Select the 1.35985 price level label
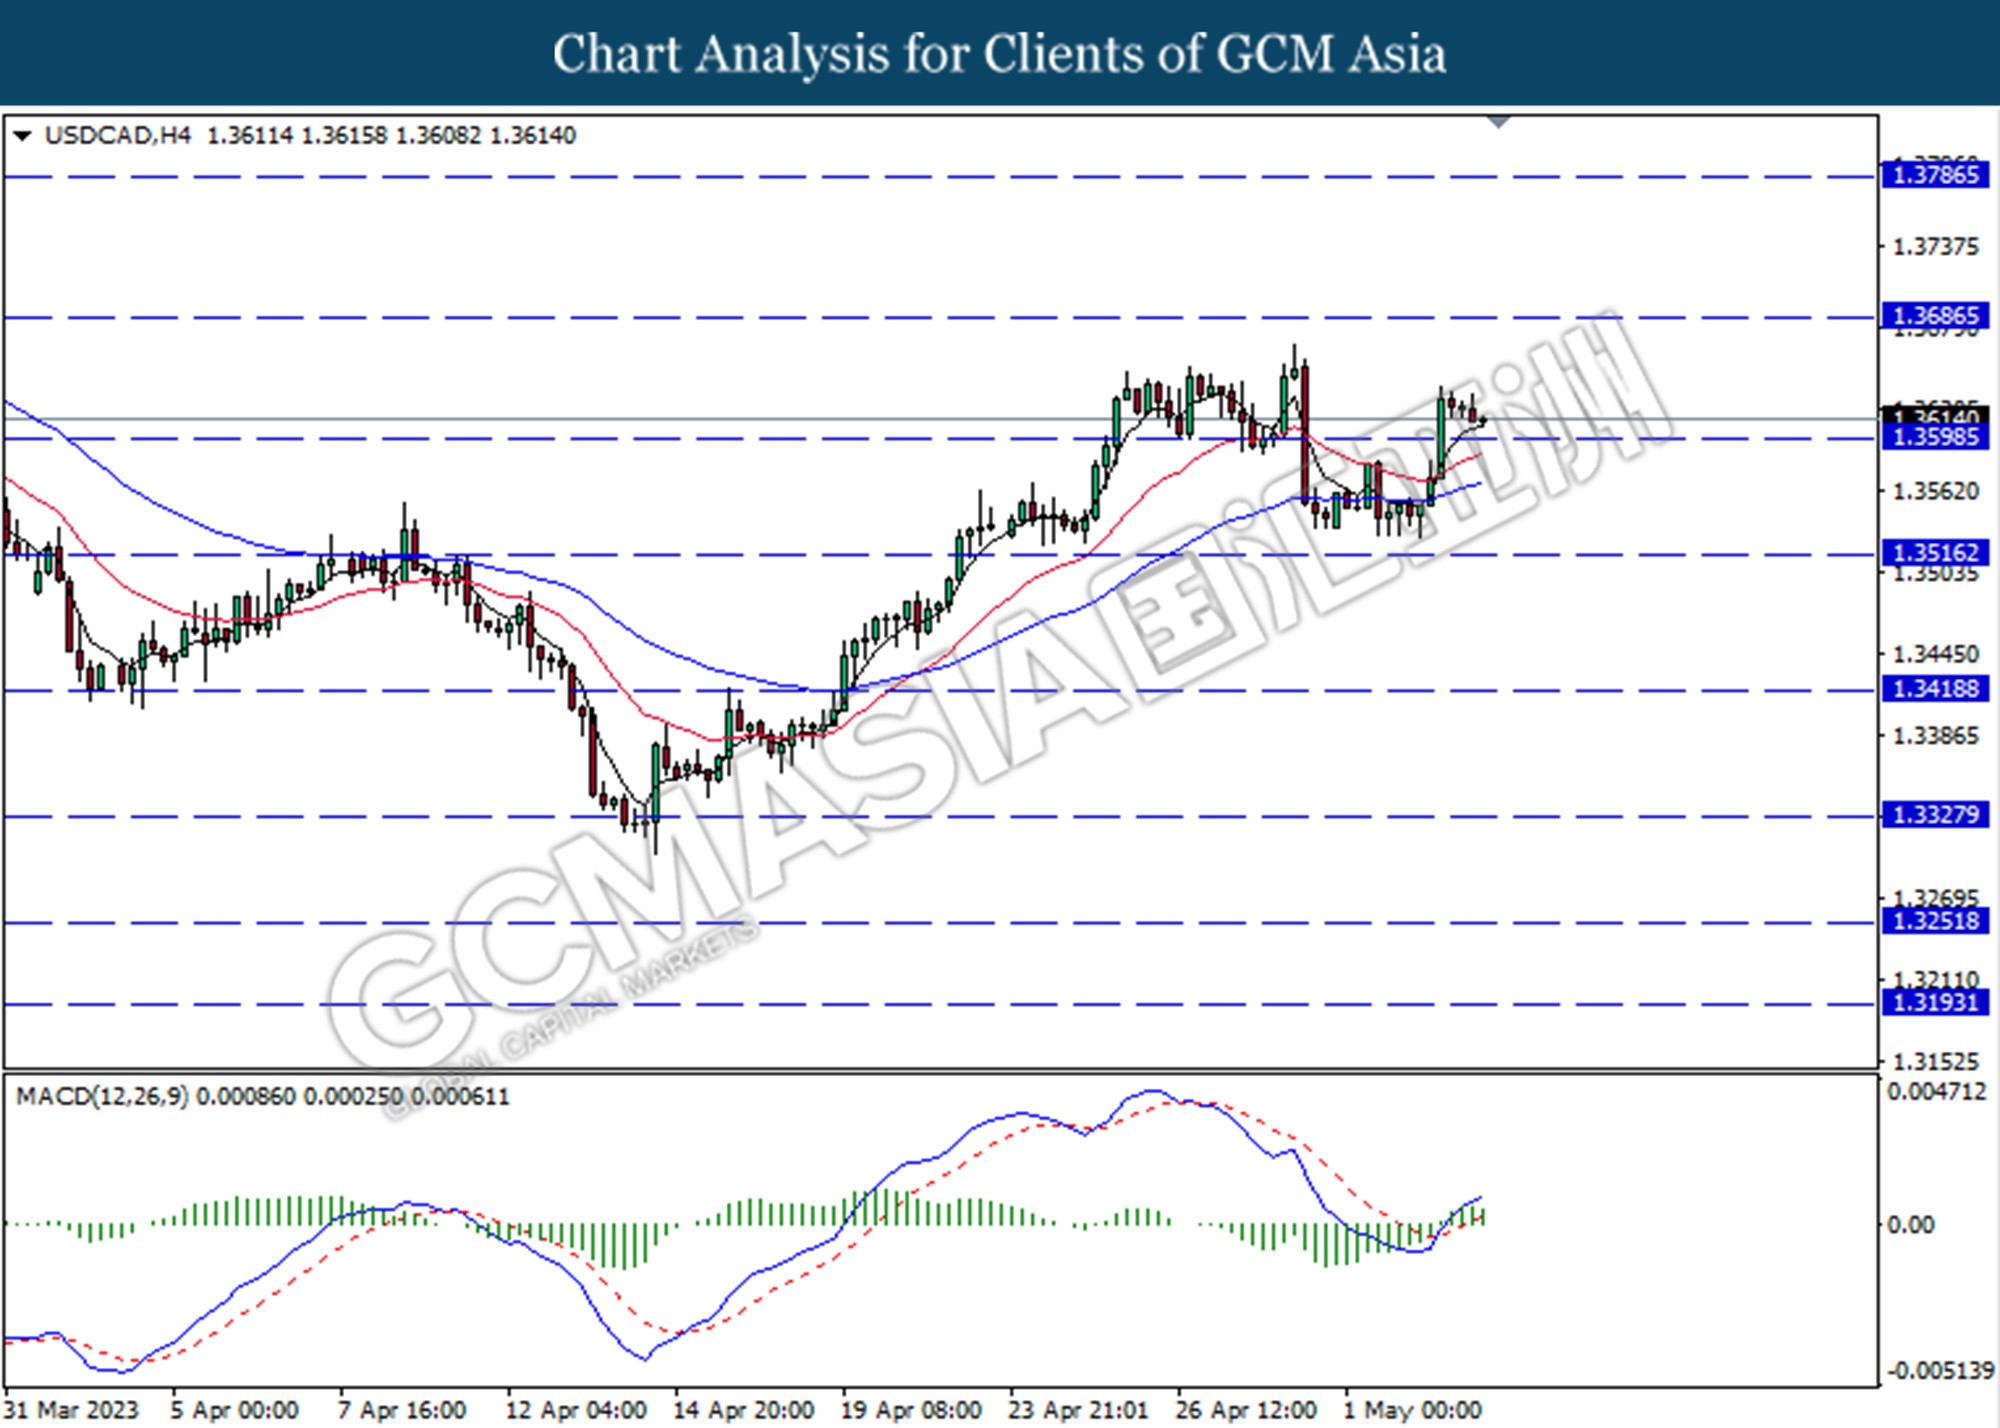This screenshot has height=1428, width=2000. click(x=1935, y=437)
